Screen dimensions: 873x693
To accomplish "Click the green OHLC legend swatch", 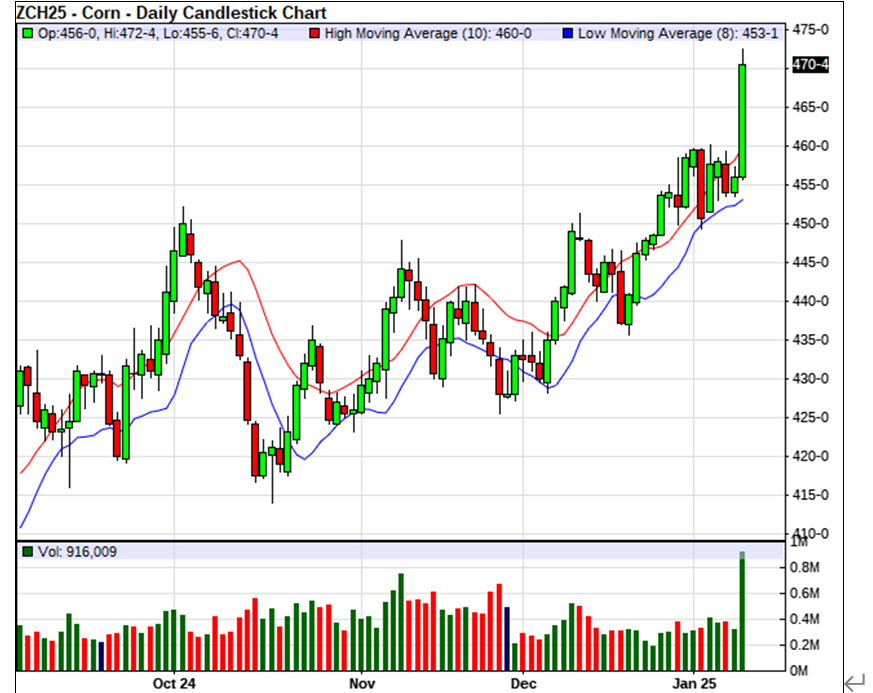I will click(x=28, y=34).
